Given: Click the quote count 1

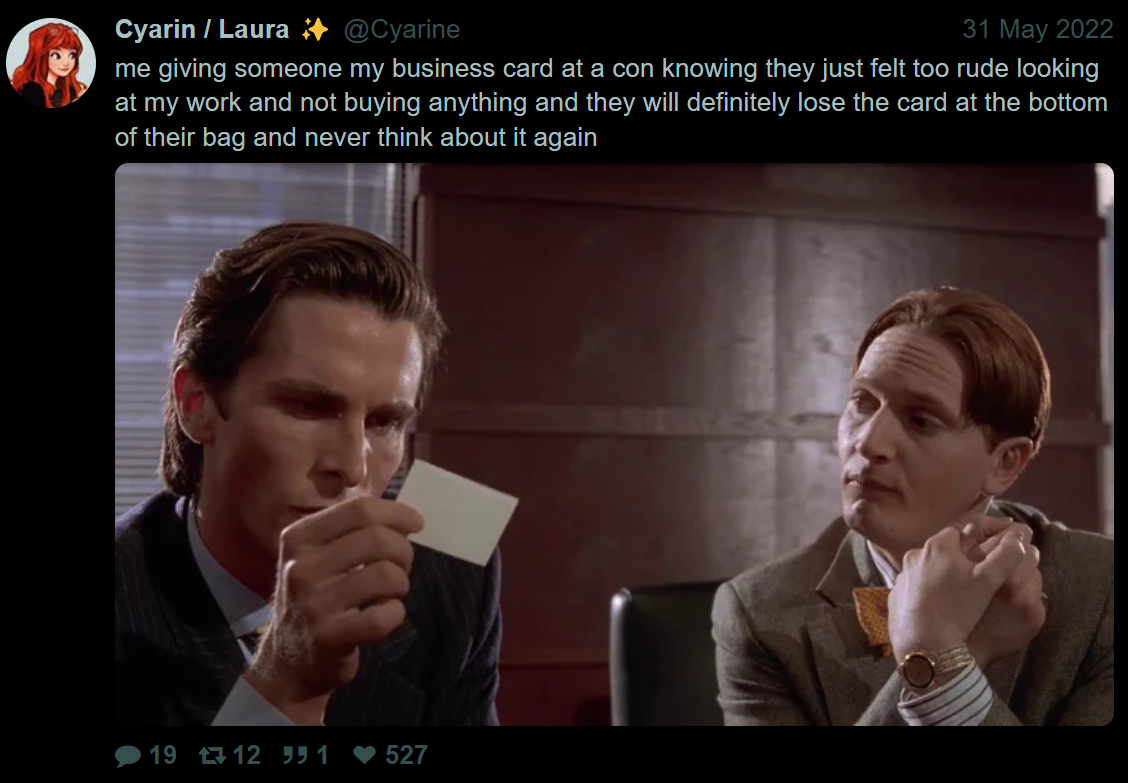Looking at the screenshot, I should (322, 755).
